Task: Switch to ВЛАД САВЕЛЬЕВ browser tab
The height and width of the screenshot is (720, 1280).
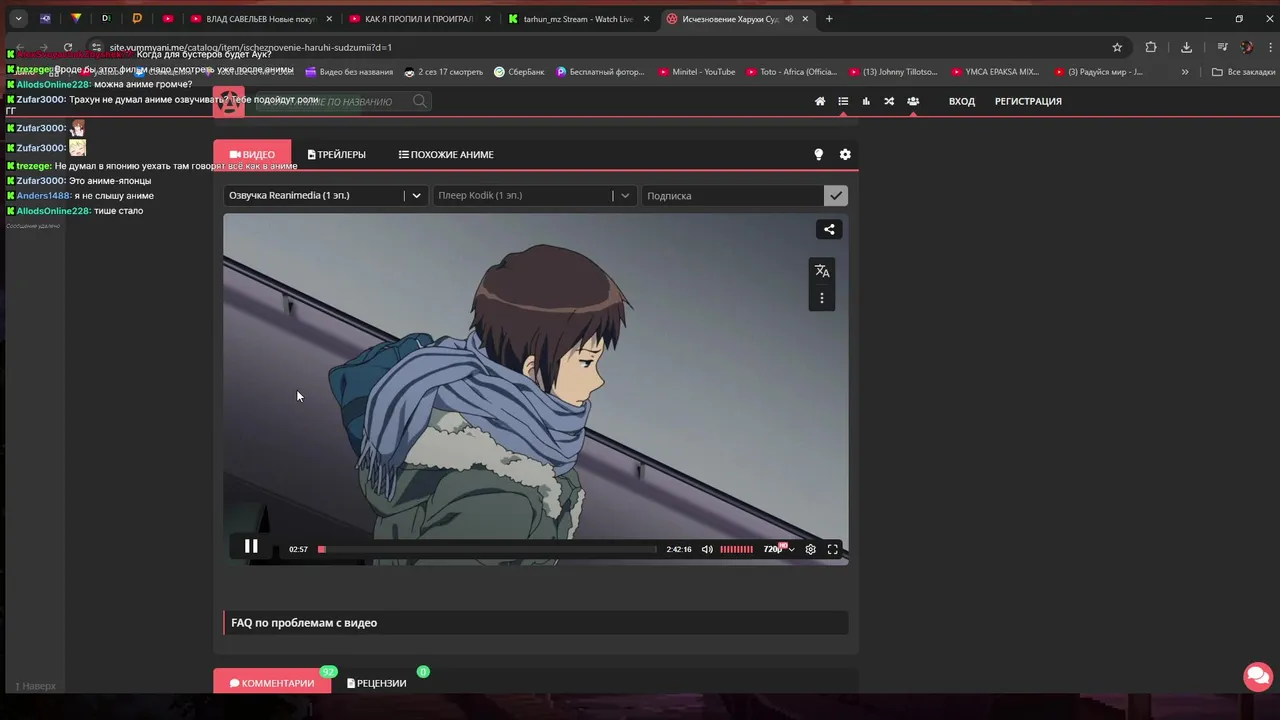Action: tap(261, 19)
